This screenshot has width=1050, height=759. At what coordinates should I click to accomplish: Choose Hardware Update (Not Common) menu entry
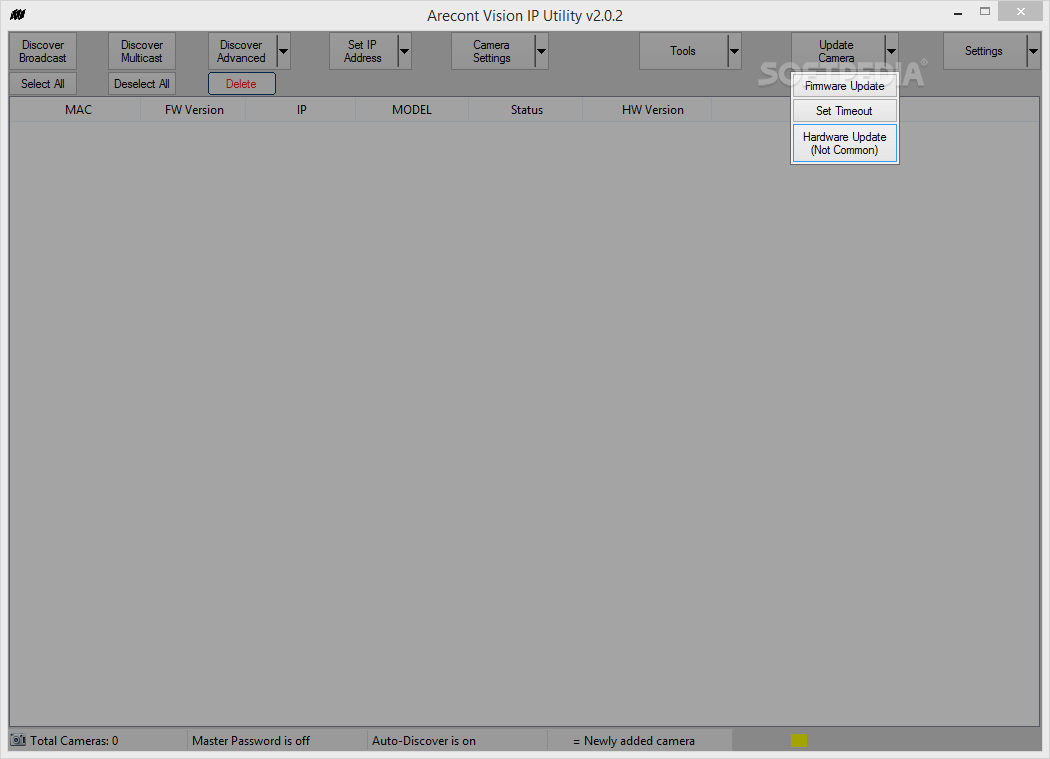tap(844, 143)
